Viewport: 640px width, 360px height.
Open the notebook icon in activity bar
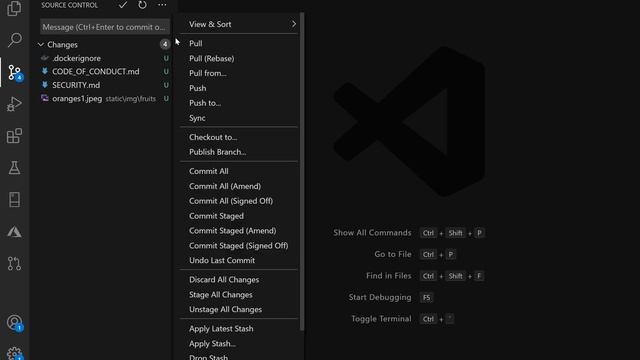point(14,200)
